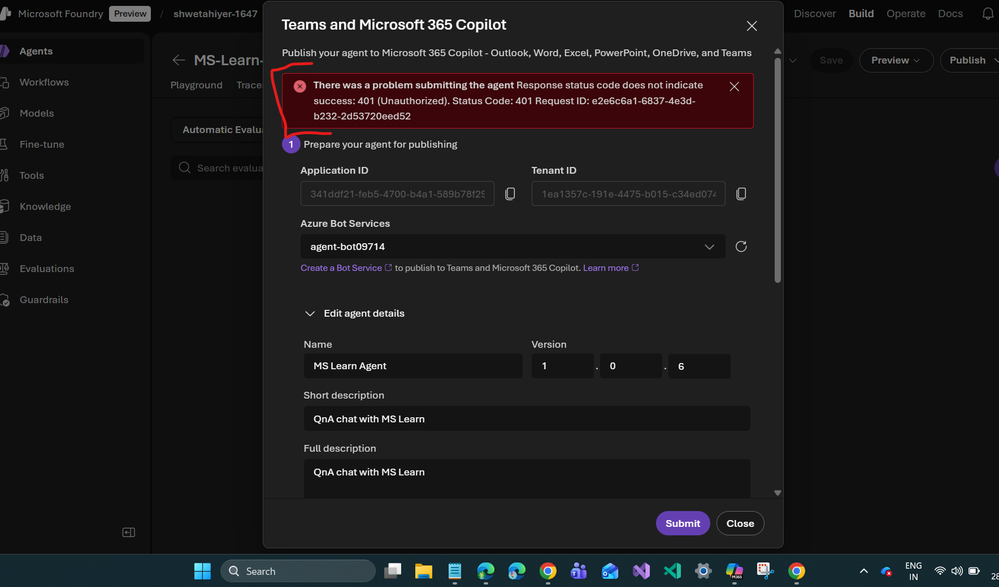Open Notepad from the taskbar
This screenshot has height=587, width=999.
pyautogui.click(x=454, y=571)
